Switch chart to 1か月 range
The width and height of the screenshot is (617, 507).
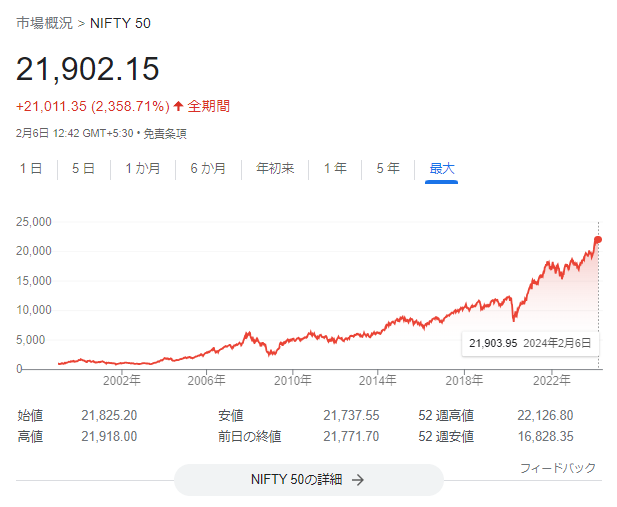click(x=143, y=168)
